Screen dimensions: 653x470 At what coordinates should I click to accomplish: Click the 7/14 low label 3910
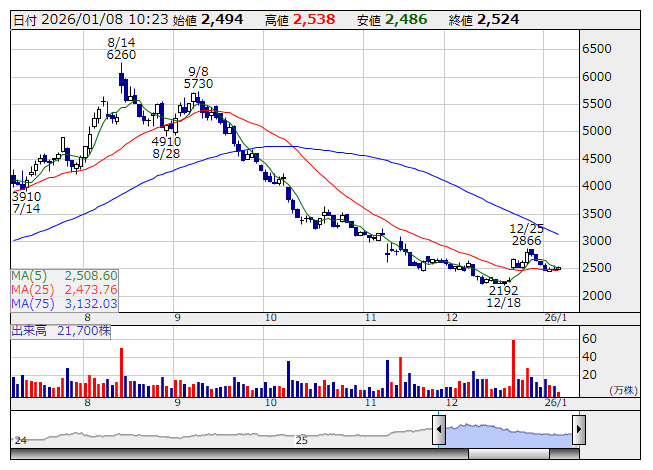click(26, 196)
